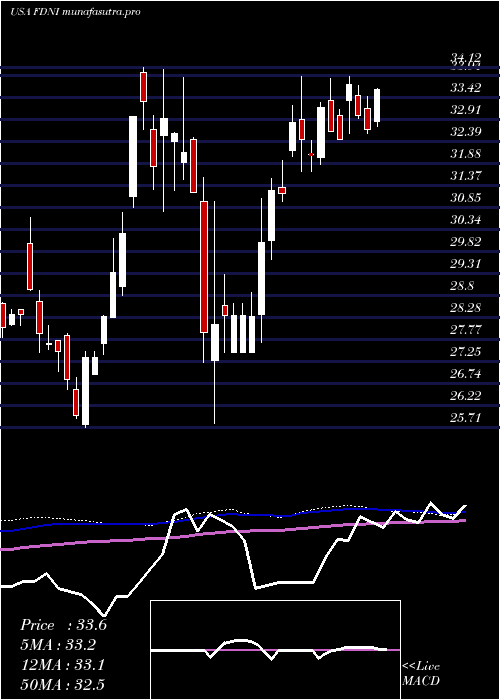Screen dimensions: 500x700
Task: Select the 26.74 price axis label
Action: [466, 374]
